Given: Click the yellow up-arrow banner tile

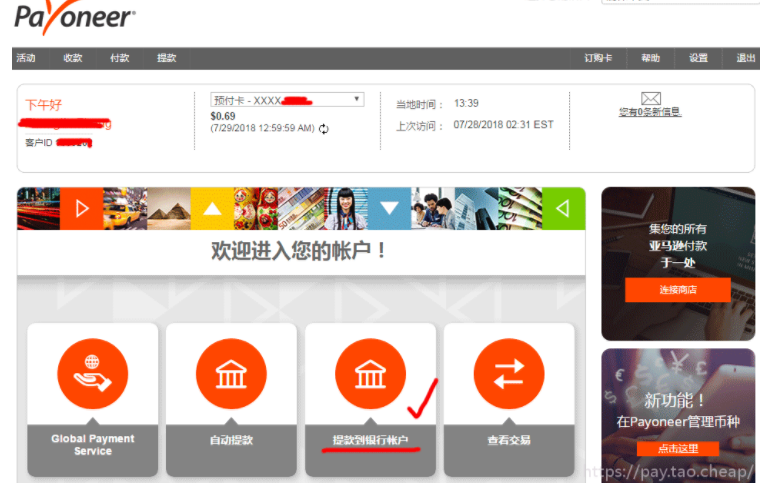Looking at the screenshot, I should pos(212,208).
